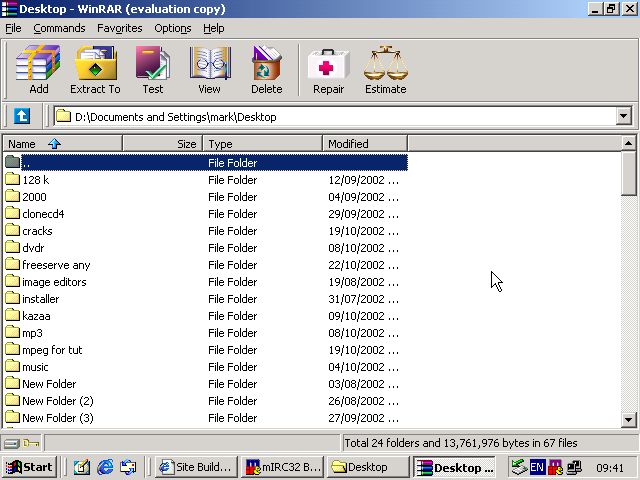640x480 pixels.
Task: Click the folder icon next to 2000
Action: click(x=13, y=196)
